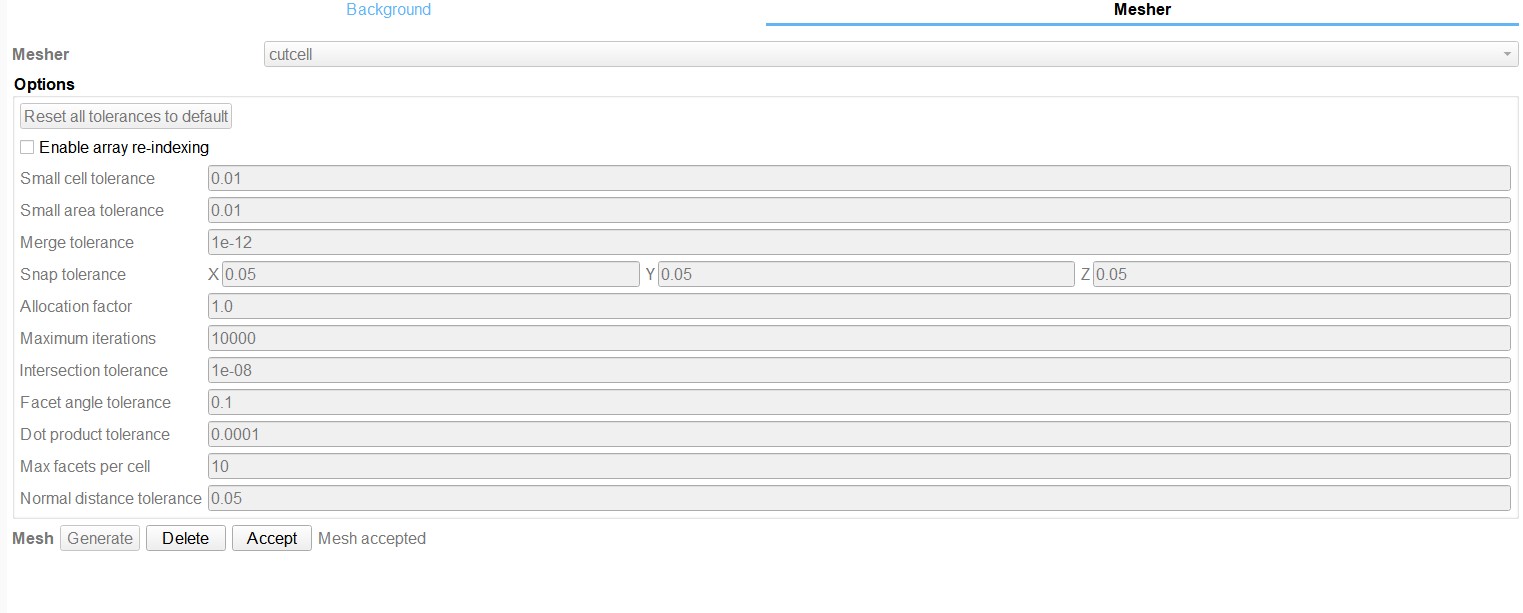1523x613 pixels.
Task: Focus the Normal distance tolerance input
Action: (858, 498)
